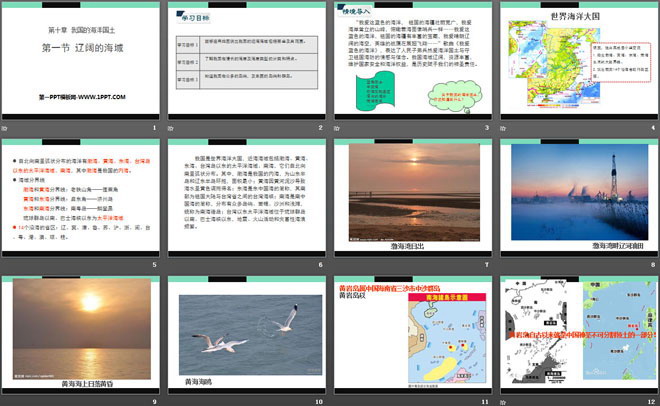
Task: Click the slide number "7" label
Action: click(487, 265)
